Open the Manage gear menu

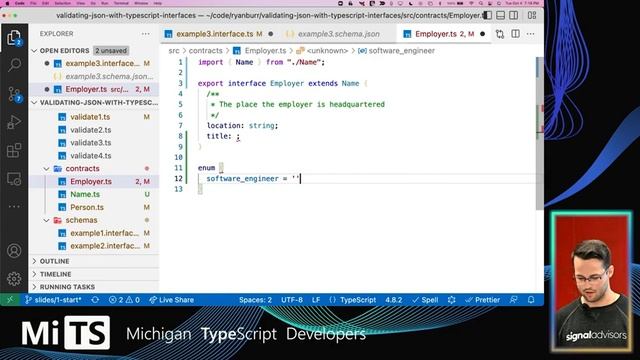click(x=14, y=279)
